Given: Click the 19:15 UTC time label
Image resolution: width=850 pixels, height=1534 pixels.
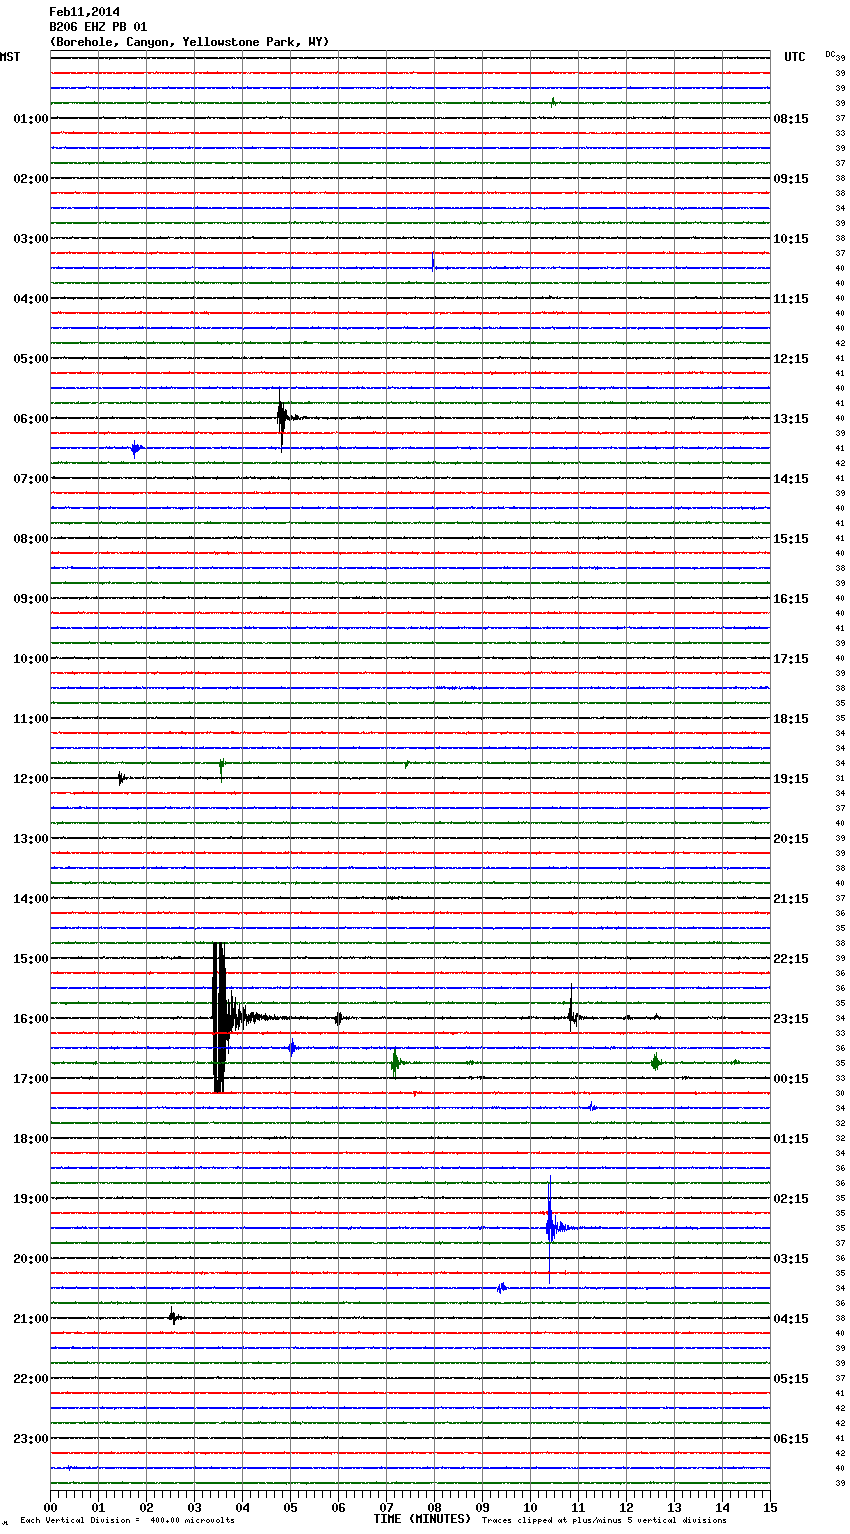Looking at the screenshot, I should [x=791, y=779].
